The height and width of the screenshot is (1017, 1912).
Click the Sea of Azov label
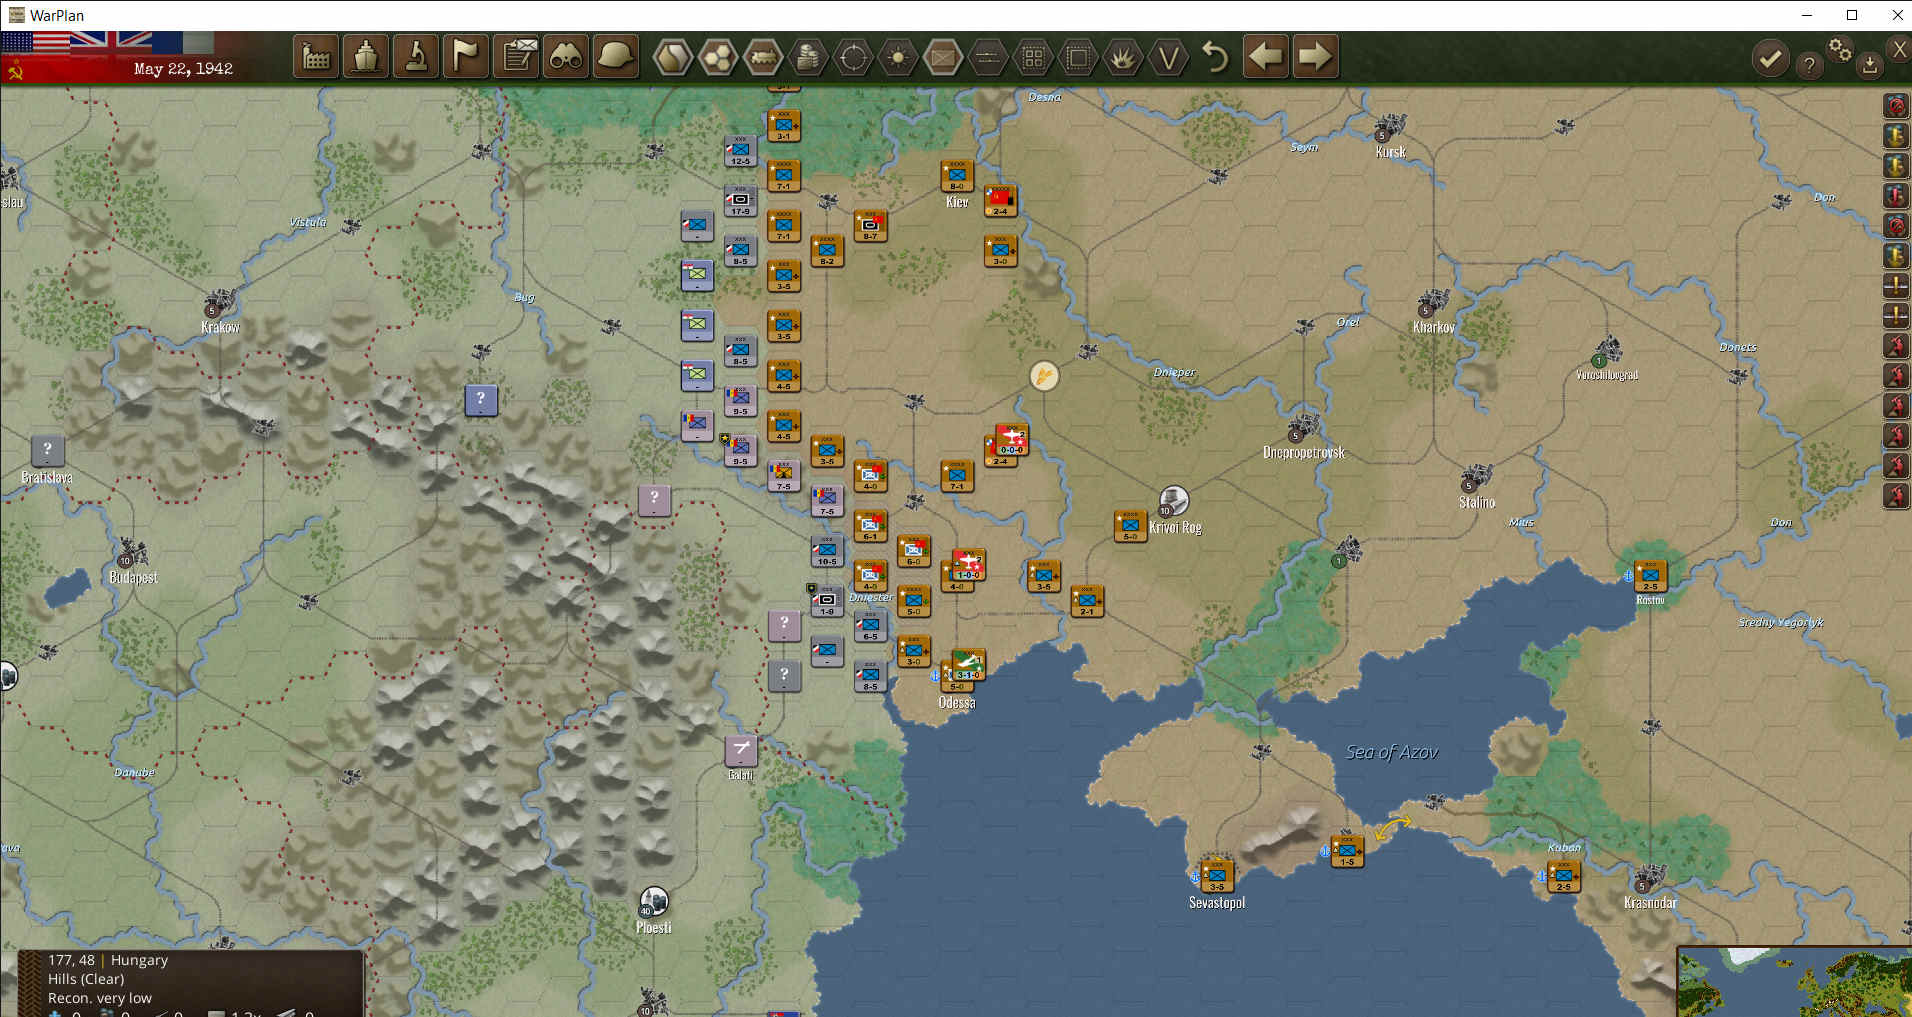(1392, 752)
